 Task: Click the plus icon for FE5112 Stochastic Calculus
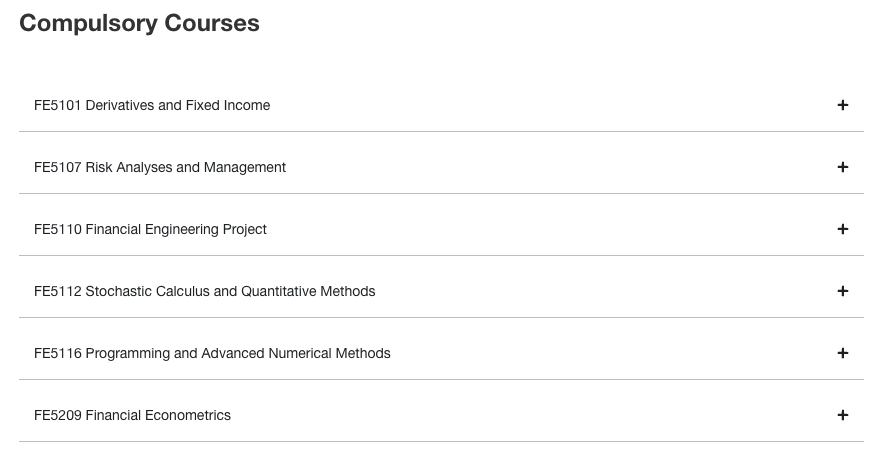[x=843, y=291]
